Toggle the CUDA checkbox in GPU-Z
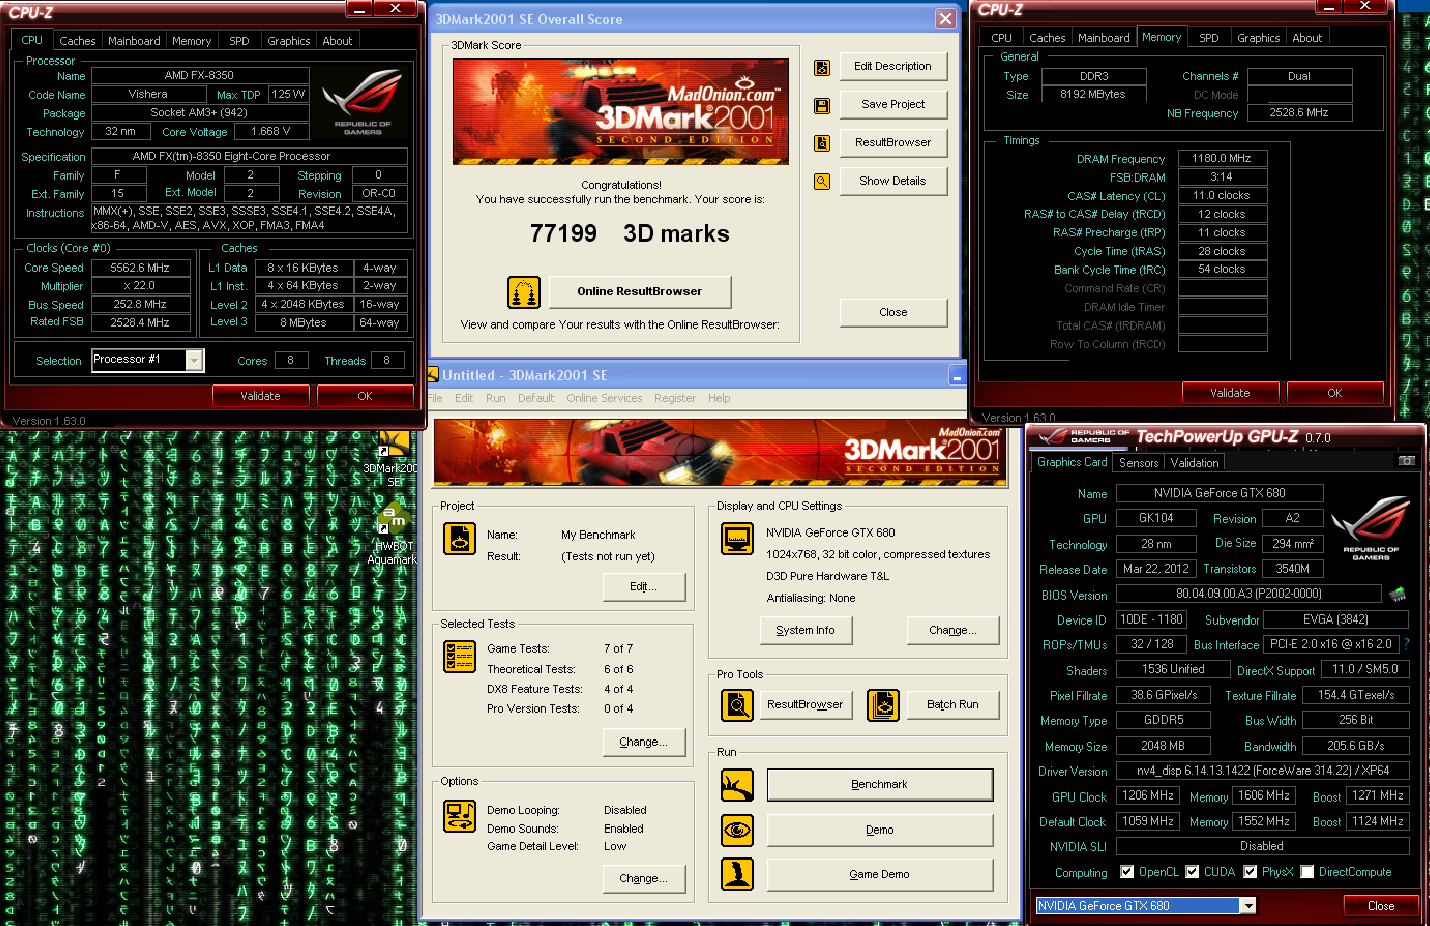 coord(1192,872)
